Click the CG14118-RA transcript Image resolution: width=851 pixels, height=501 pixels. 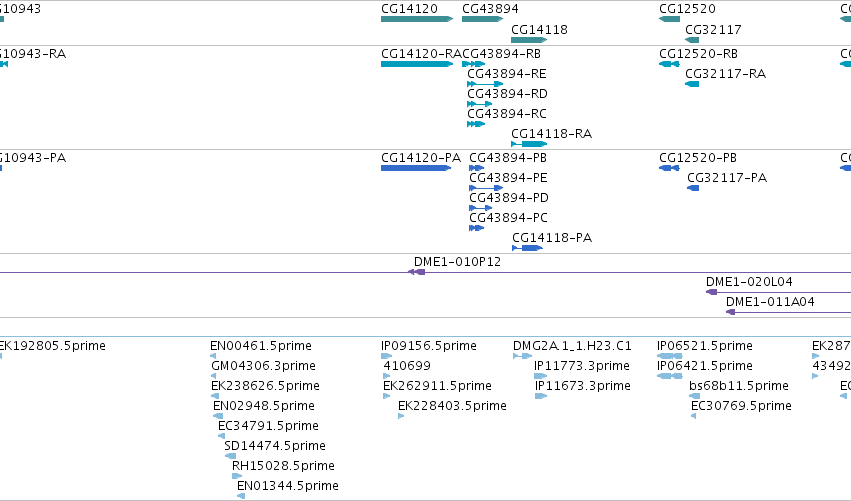[x=529, y=144]
